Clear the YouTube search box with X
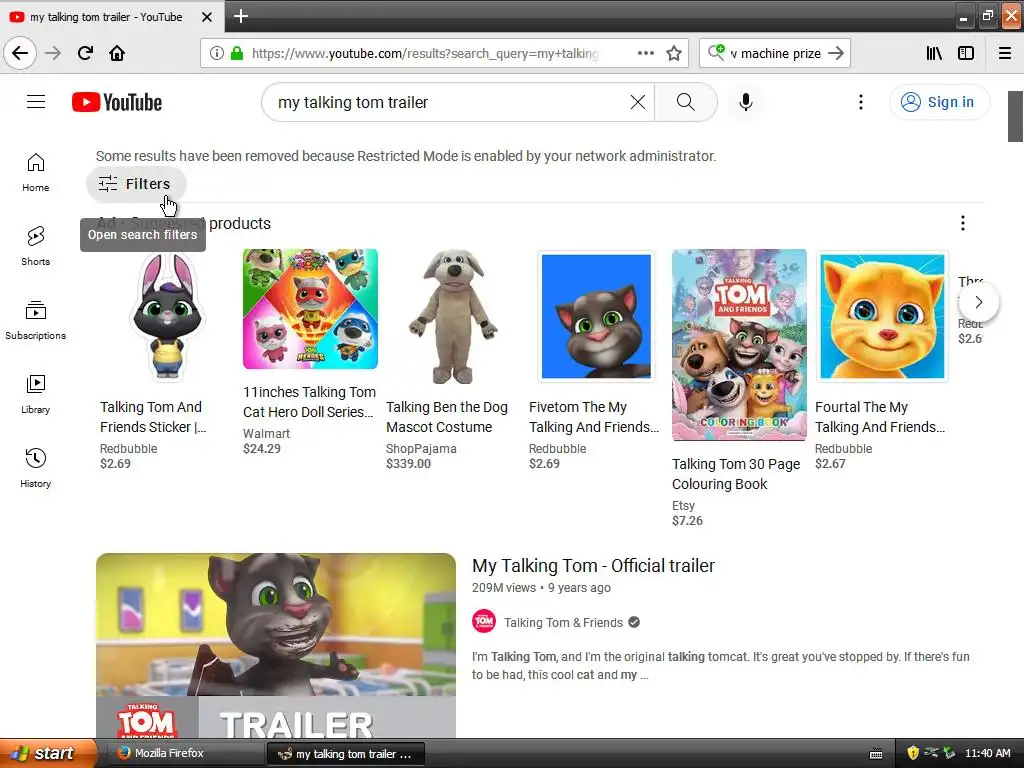 click(x=637, y=102)
